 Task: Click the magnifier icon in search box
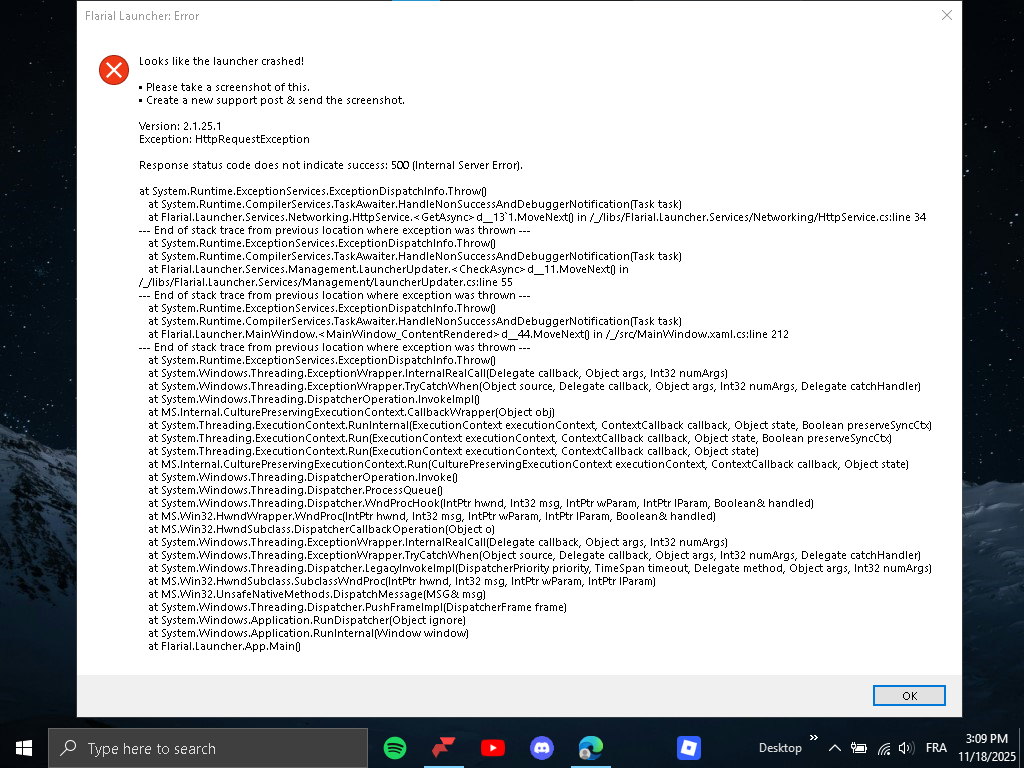click(x=68, y=748)
